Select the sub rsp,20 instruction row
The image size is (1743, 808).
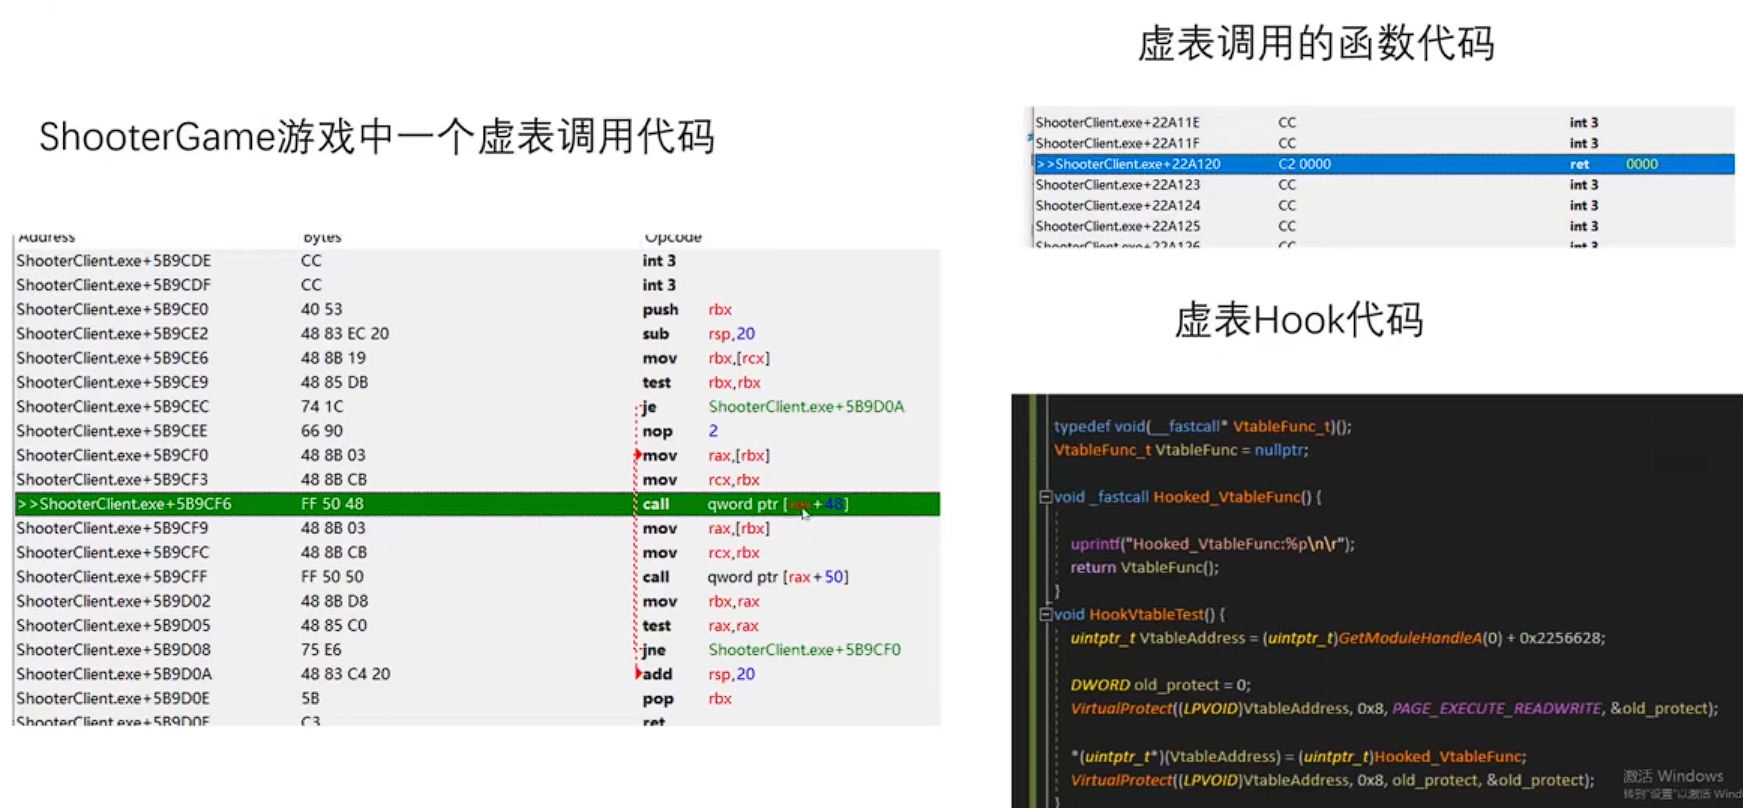tap(477, 334)
